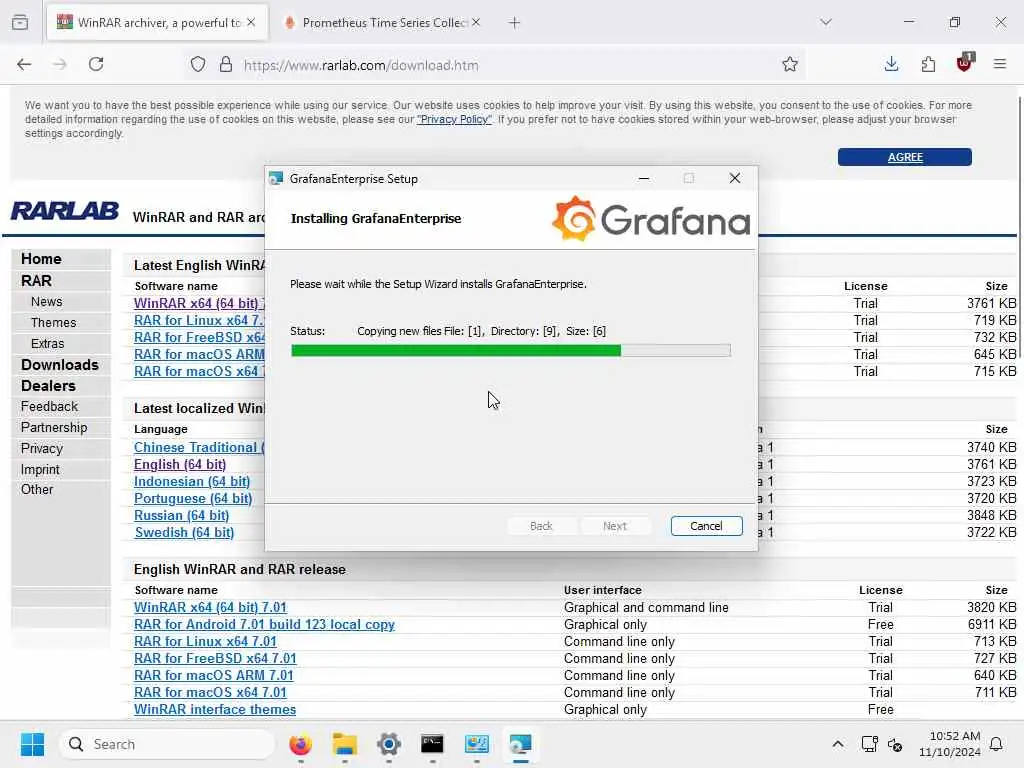Screen dimensions: 1024x768
Task: Click the URL address bar
Action: coord(496,65)
